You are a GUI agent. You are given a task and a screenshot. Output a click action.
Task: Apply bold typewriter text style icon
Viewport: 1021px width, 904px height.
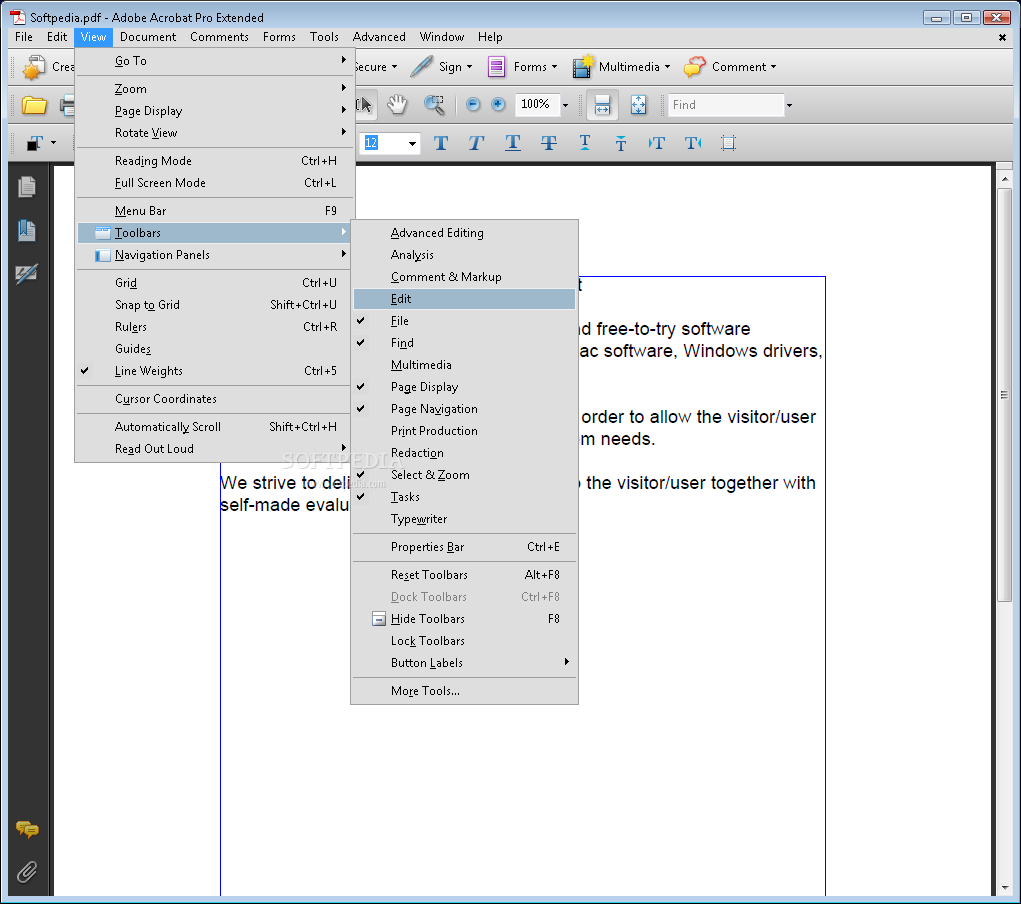[441, 143]
